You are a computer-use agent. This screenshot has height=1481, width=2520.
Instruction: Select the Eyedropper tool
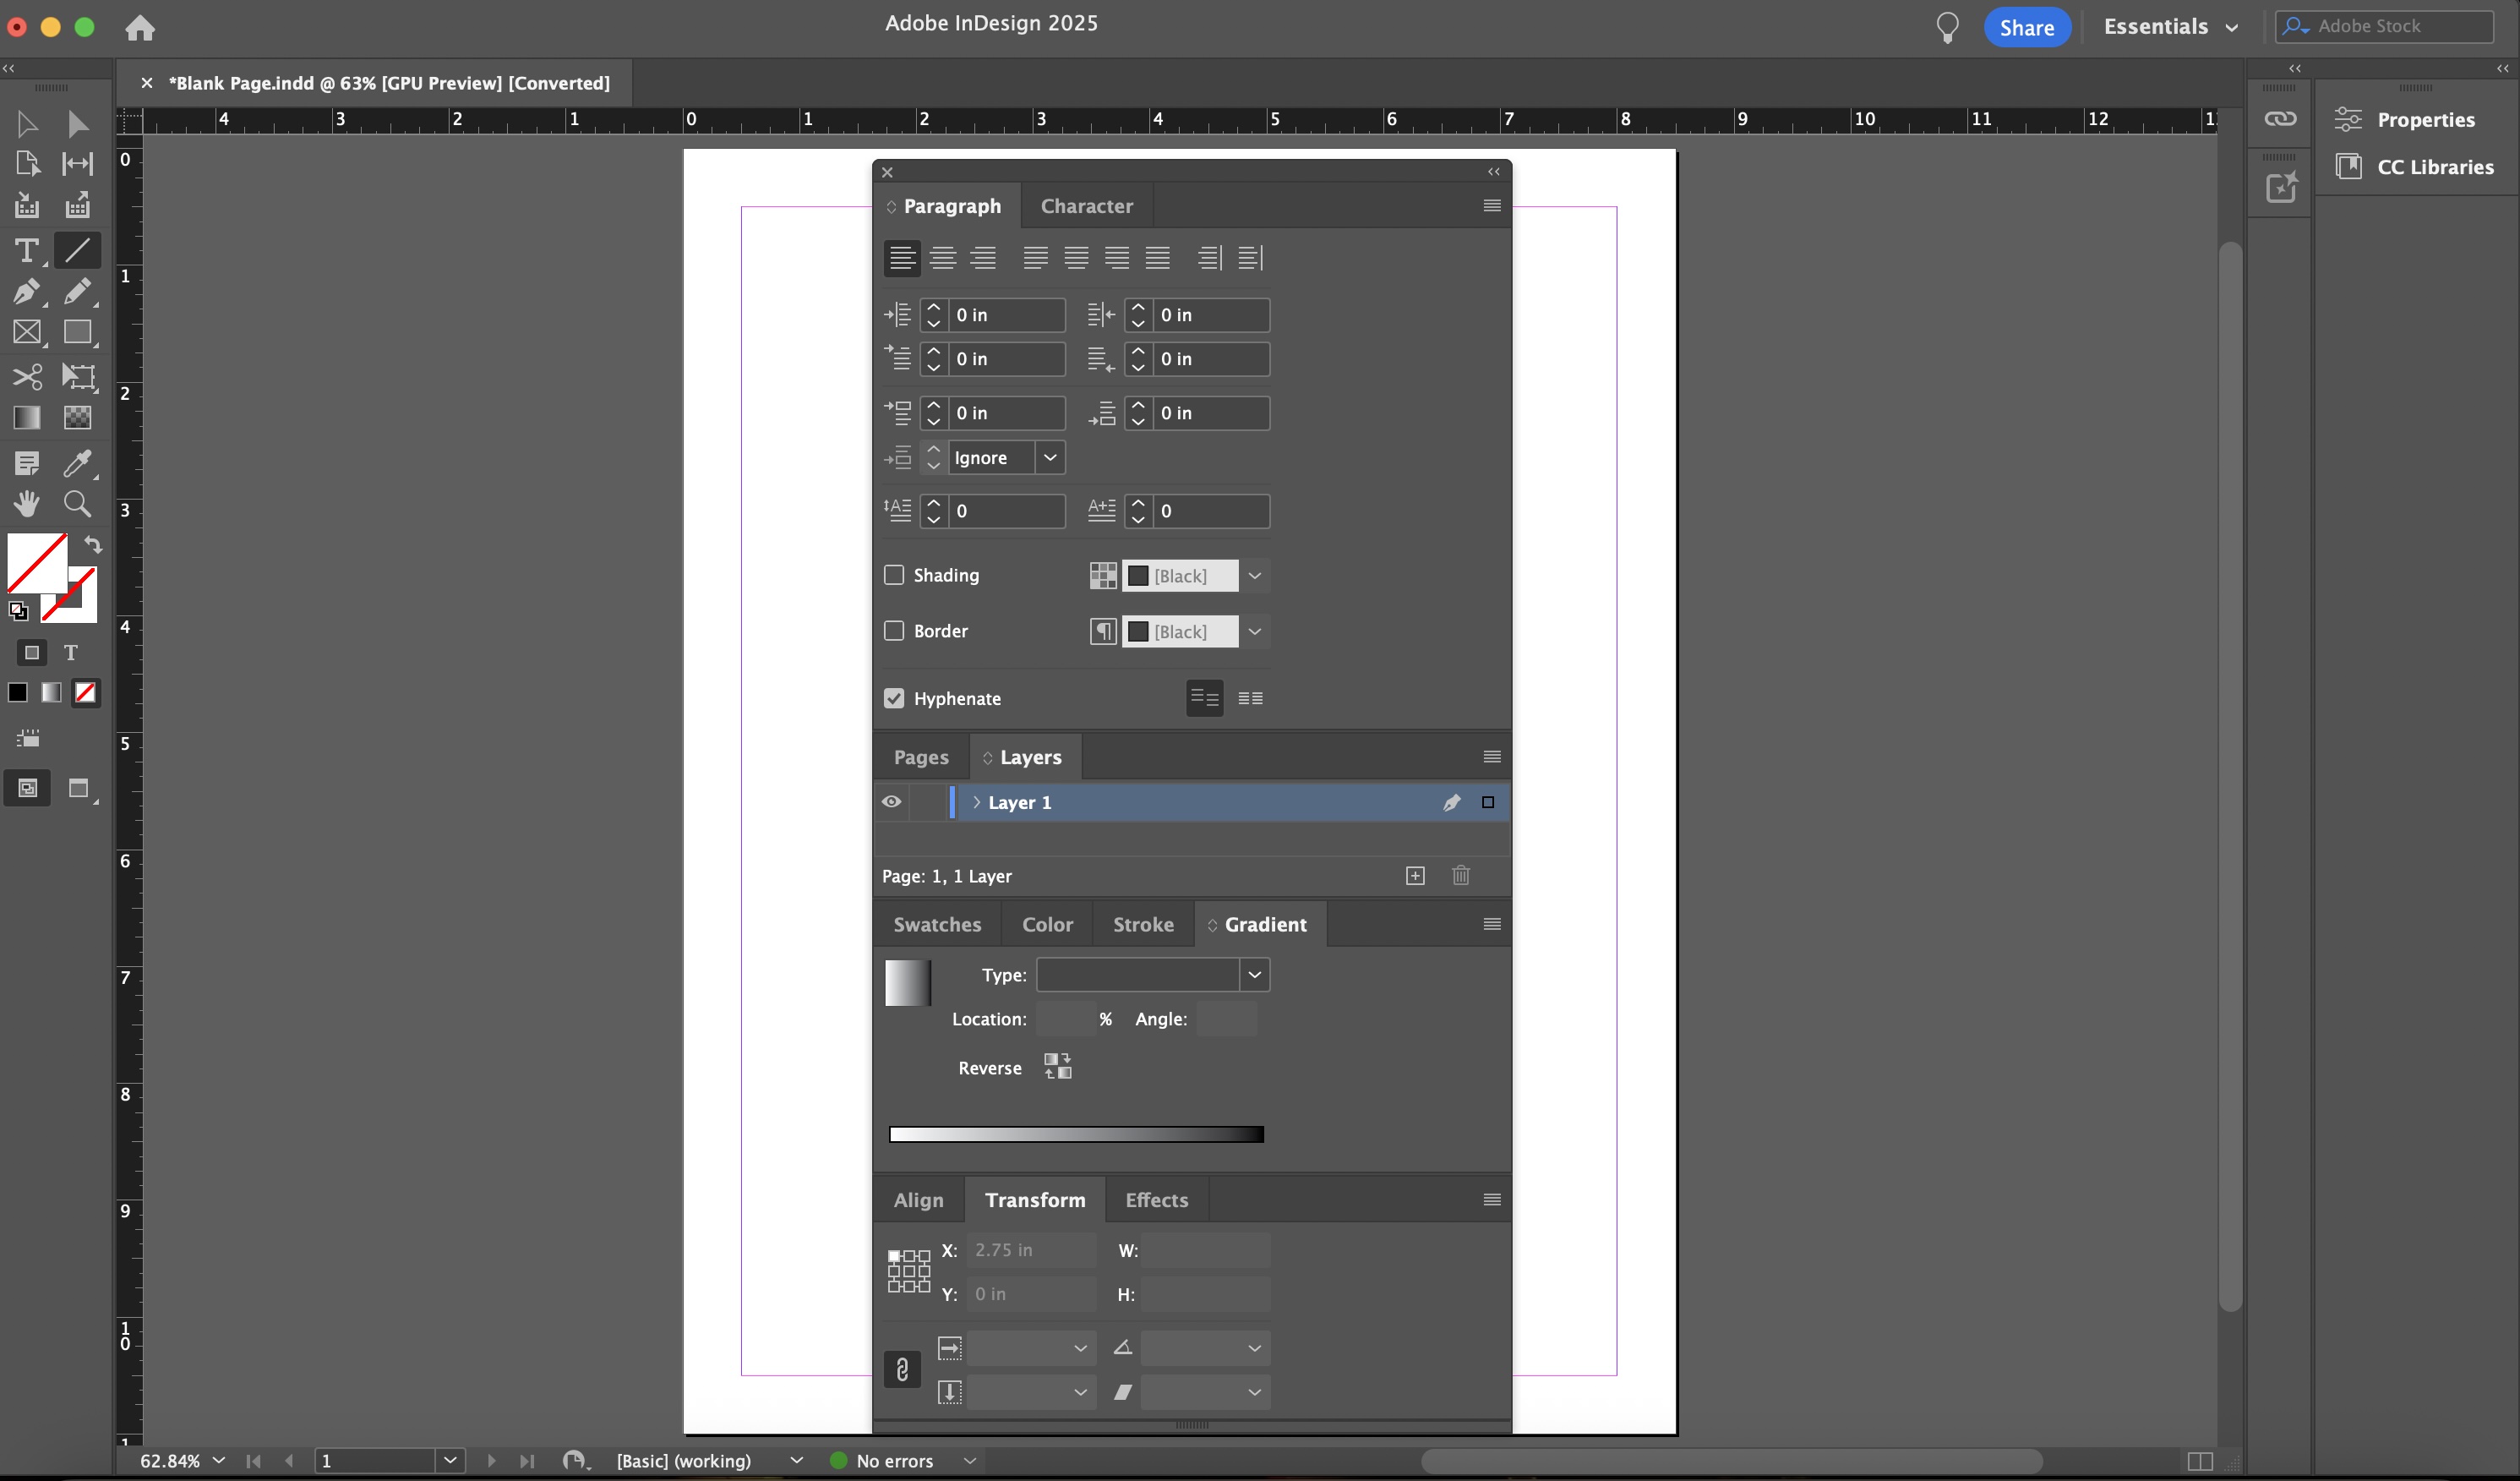pyautogui.click(x=77, y=463)
